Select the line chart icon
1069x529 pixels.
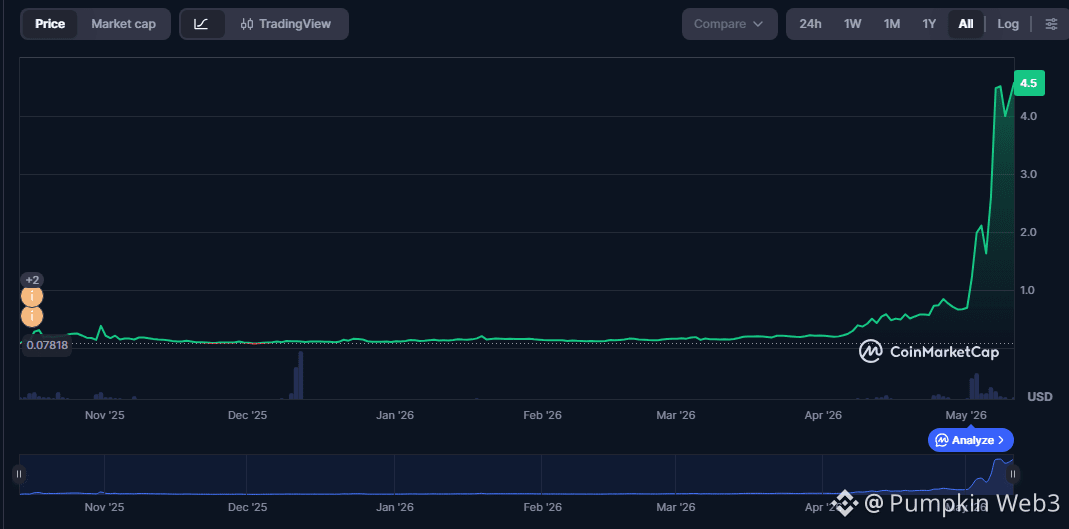(x=201, y=24)
